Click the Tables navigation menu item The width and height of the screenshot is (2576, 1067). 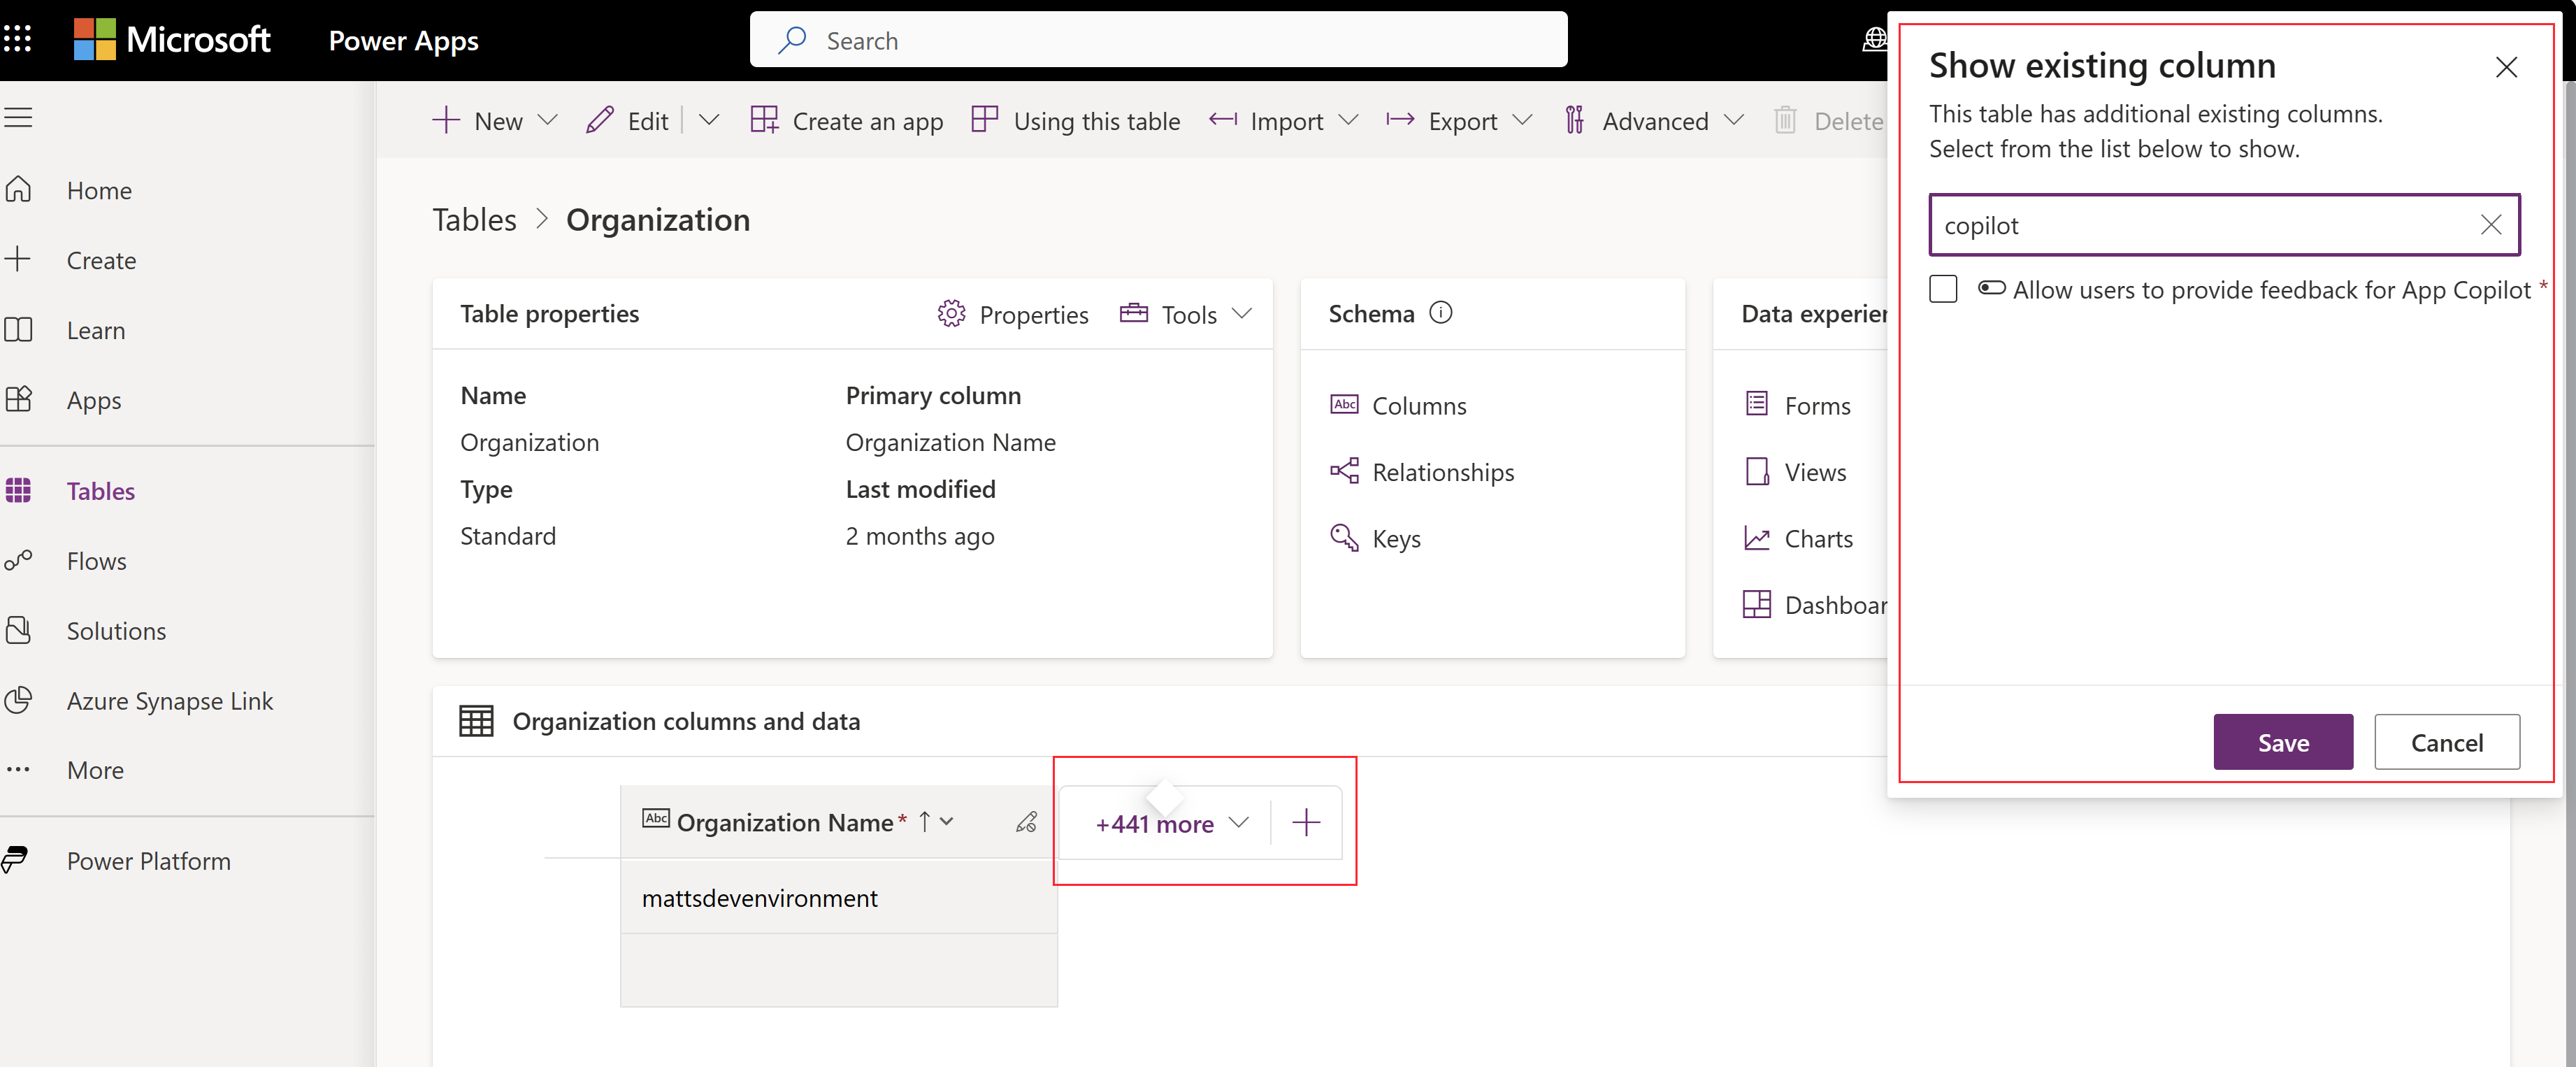pyautogui.click(x=99, y=488)
